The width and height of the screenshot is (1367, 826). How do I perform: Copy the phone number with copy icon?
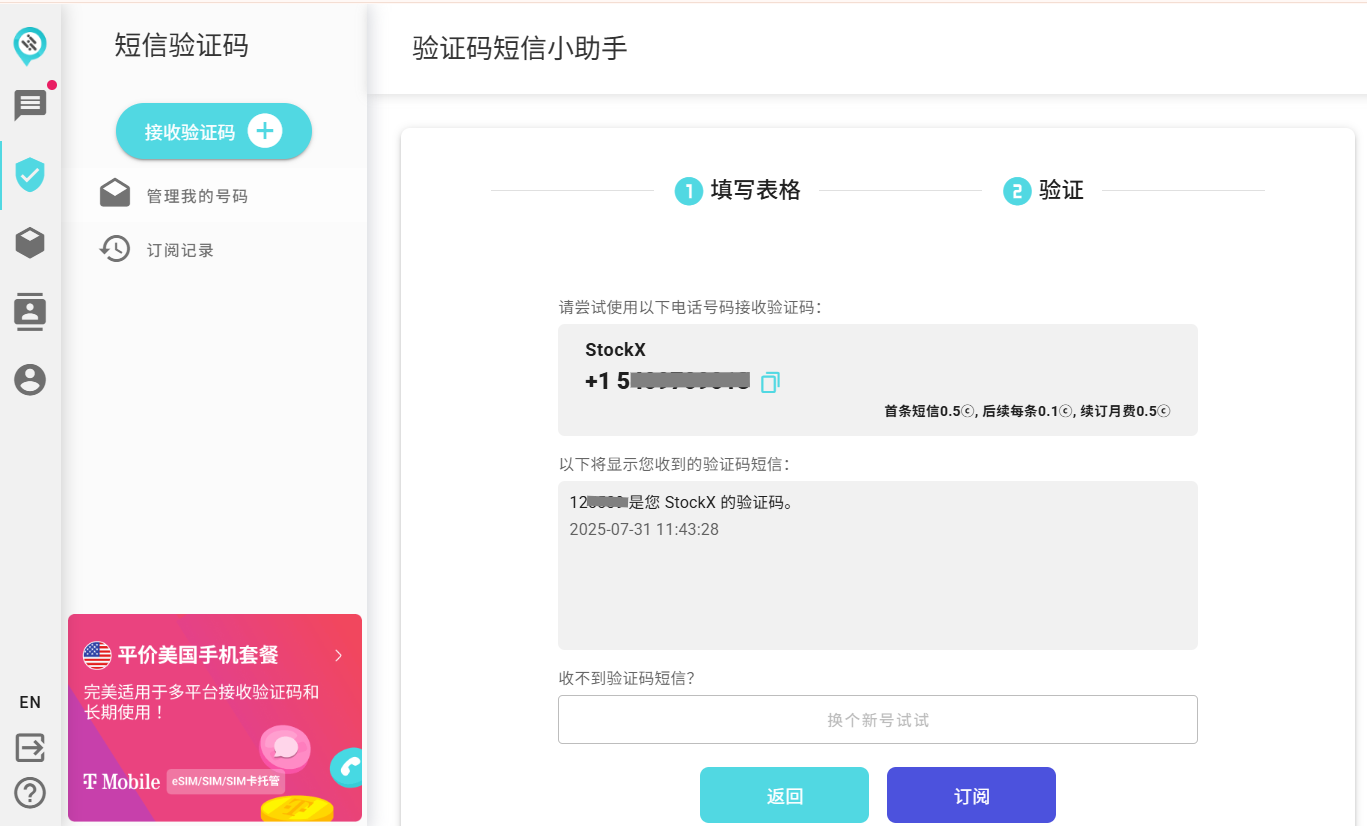pyautogui.click(x=770, y=382)
